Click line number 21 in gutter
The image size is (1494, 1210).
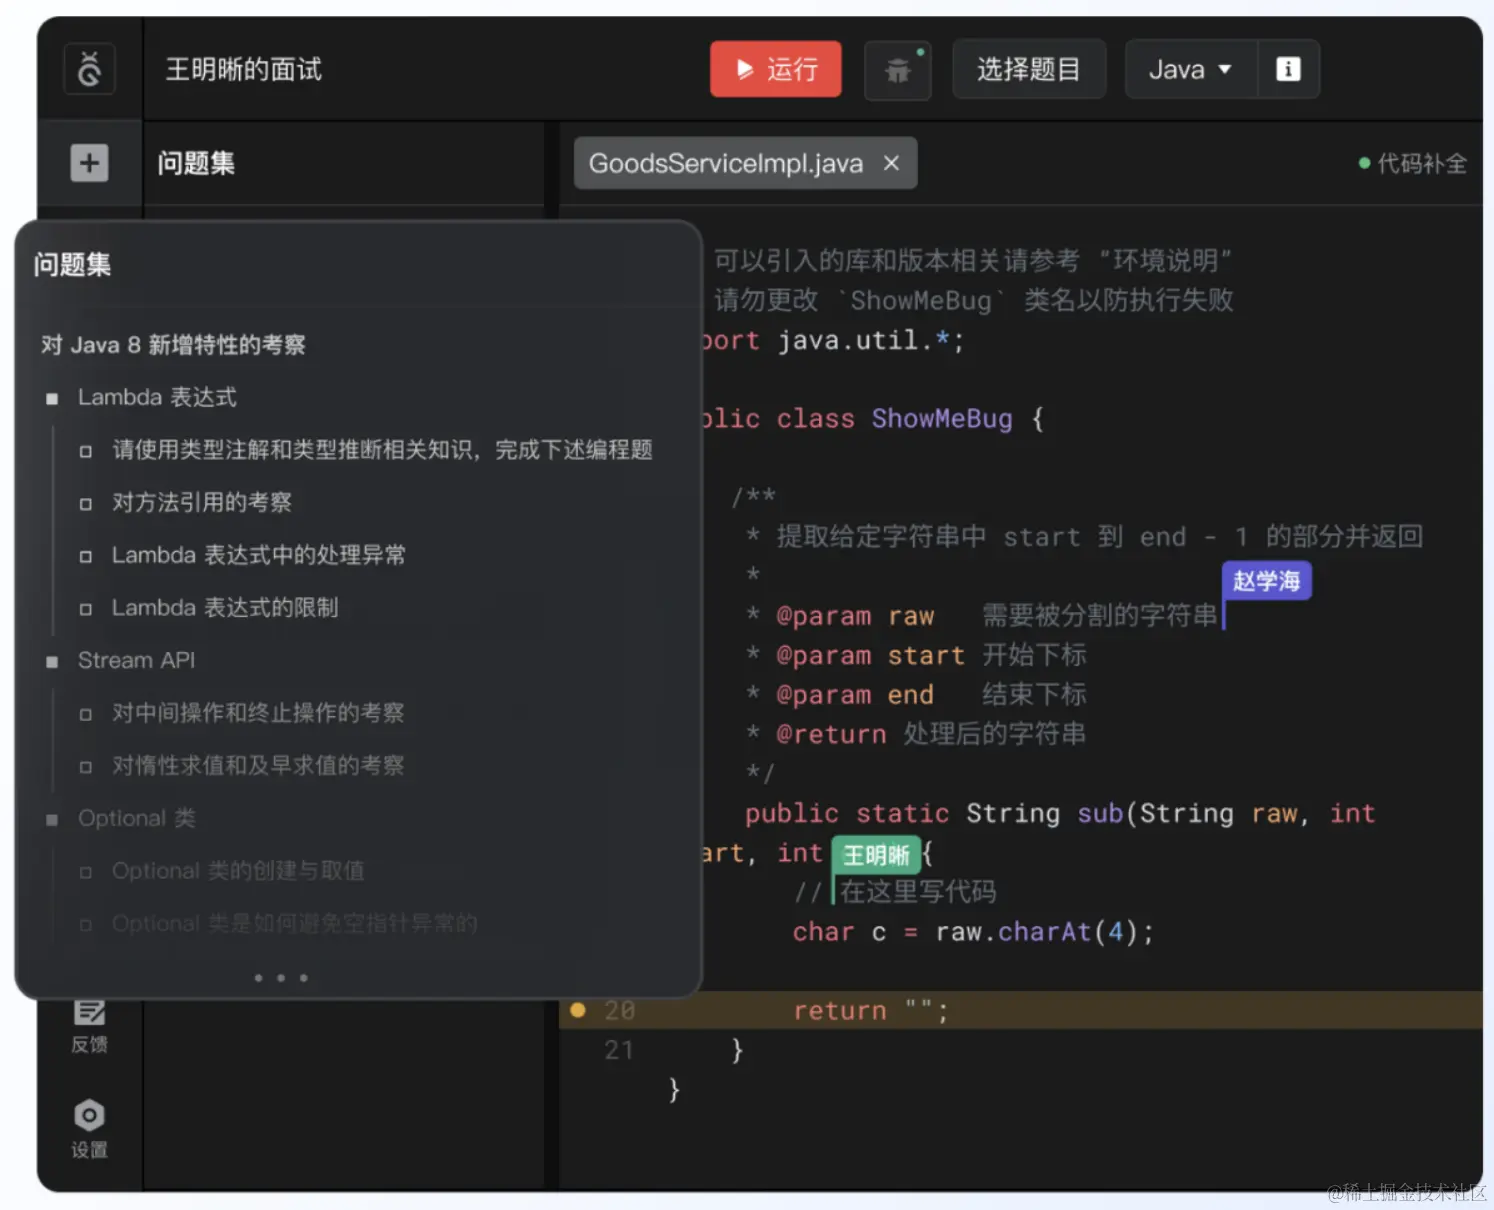[619, 1050]
